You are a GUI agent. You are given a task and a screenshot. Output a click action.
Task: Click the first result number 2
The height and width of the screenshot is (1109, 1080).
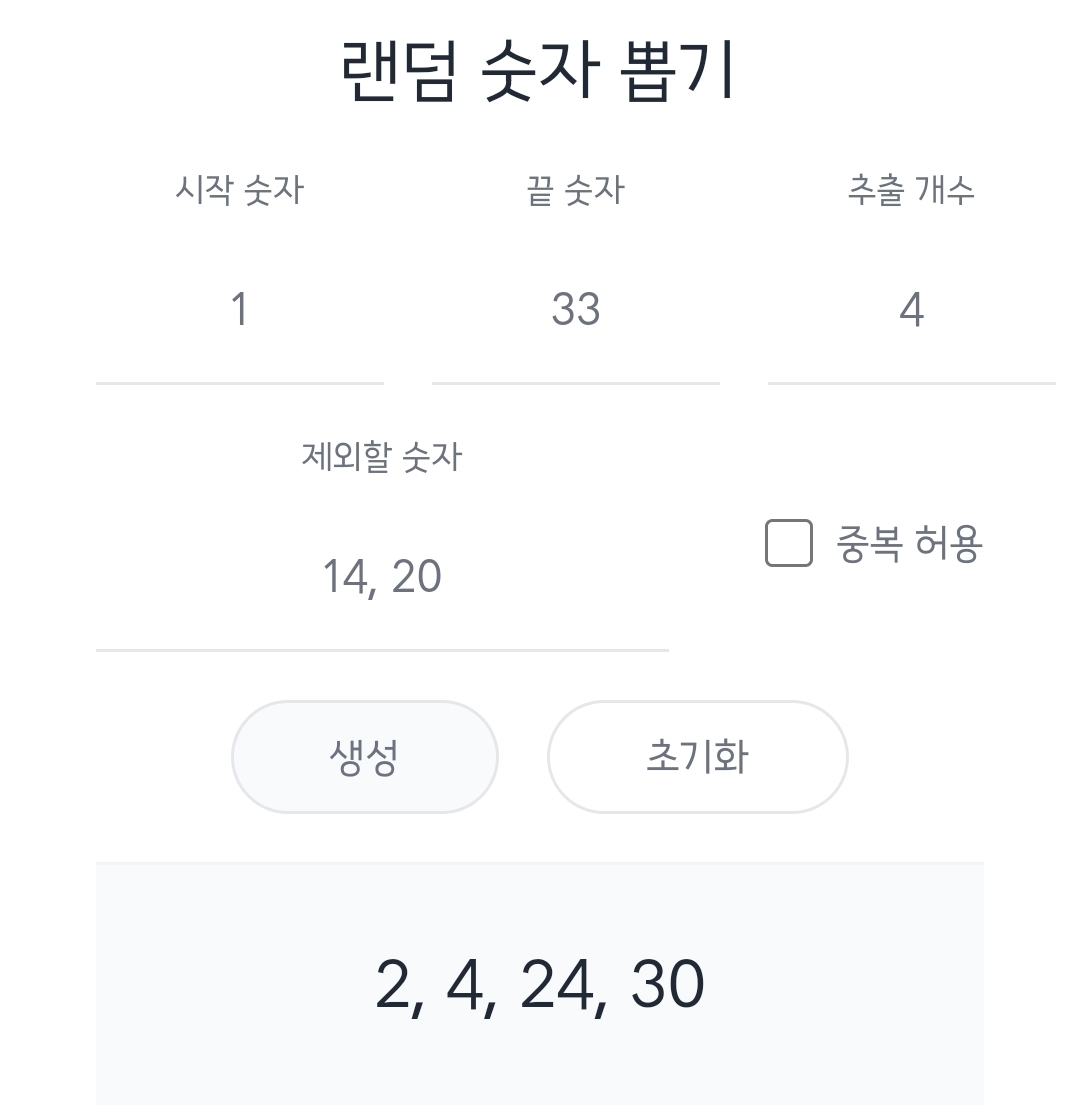[393, 985]
